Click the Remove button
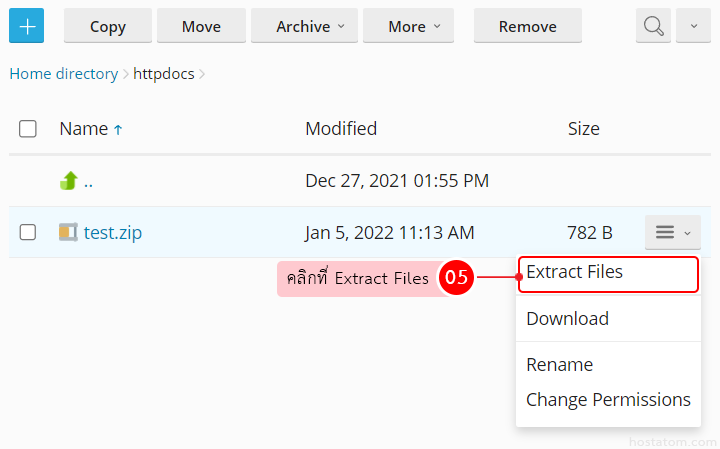 point(528,26)
